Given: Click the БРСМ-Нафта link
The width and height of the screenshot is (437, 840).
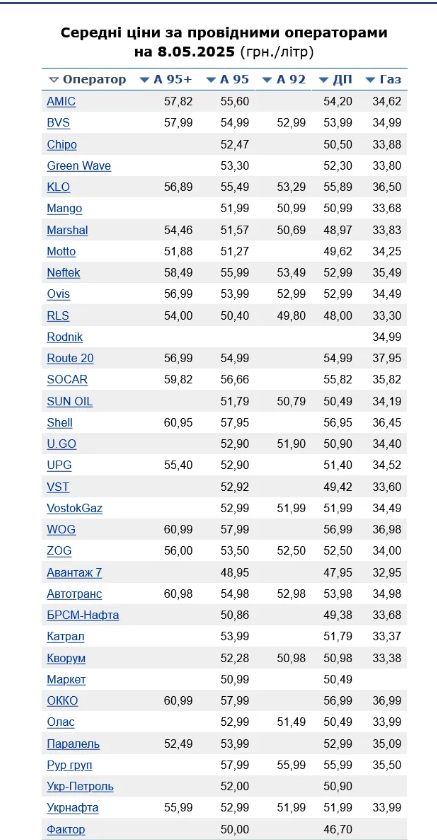Looking at the screenshot, I should [83, 616].
